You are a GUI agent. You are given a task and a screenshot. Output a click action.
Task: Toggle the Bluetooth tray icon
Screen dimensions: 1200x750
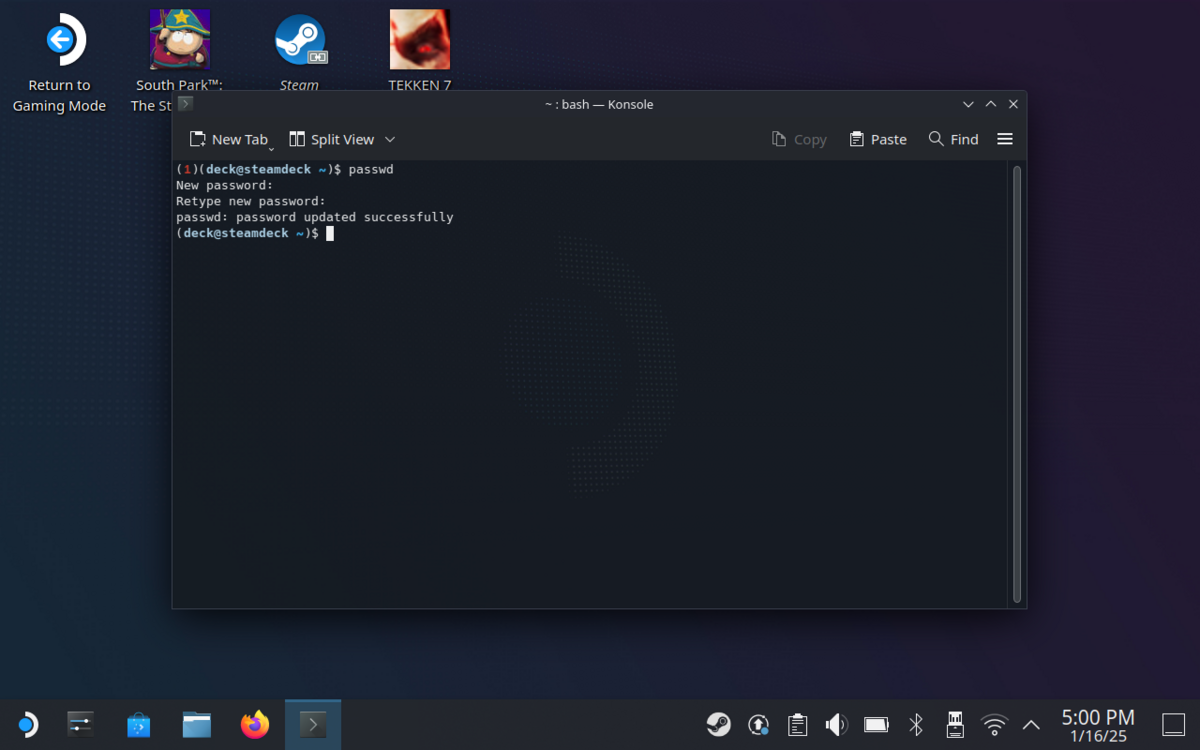(916, 724)
